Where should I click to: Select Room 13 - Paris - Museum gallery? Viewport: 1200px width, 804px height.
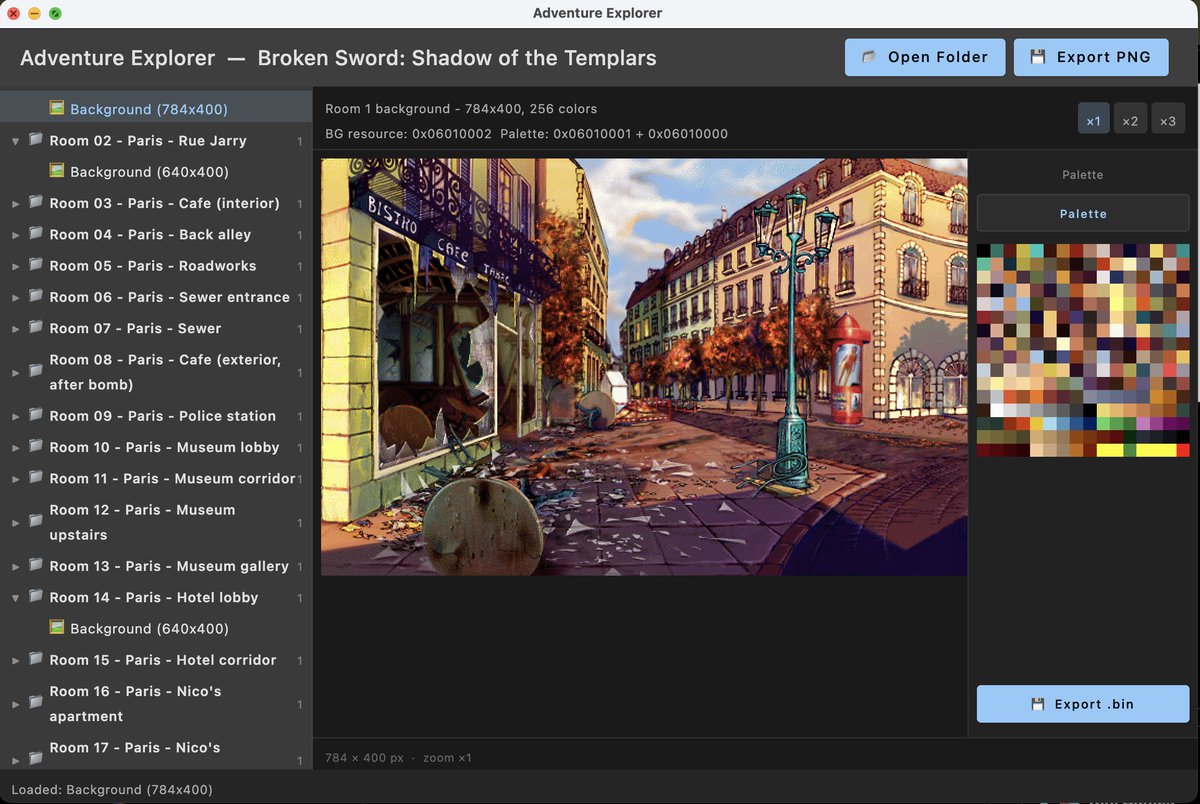(x=156, y=566)
